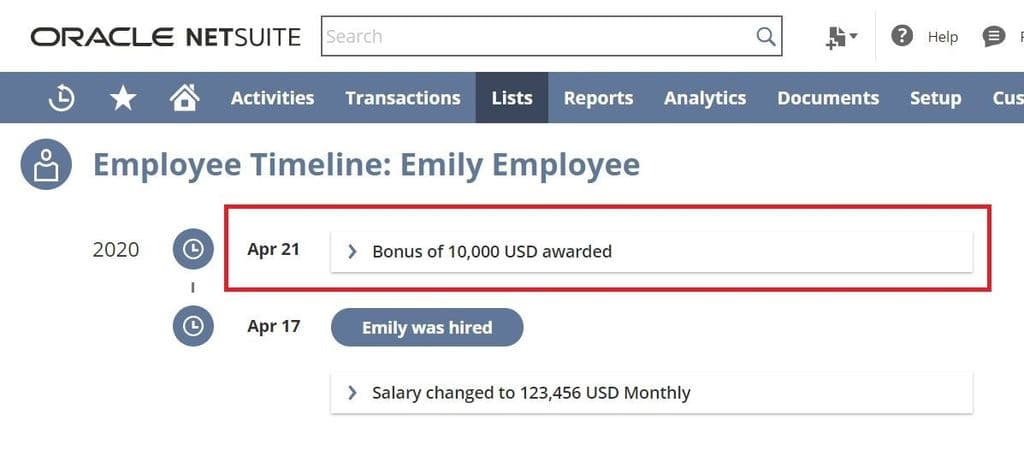Go to the Home house icon

(184, 98)
